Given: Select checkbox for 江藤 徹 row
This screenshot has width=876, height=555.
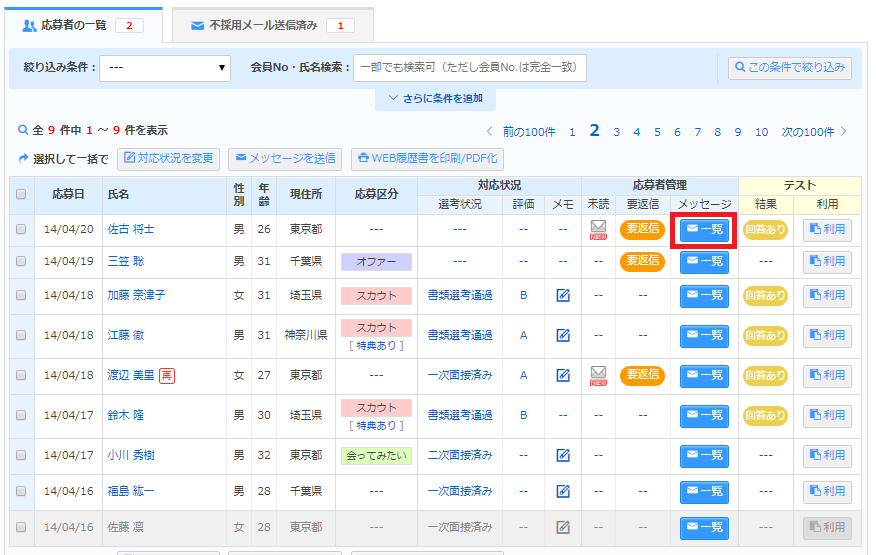Looking at the screenshot, I should click(x=21, y=335).
